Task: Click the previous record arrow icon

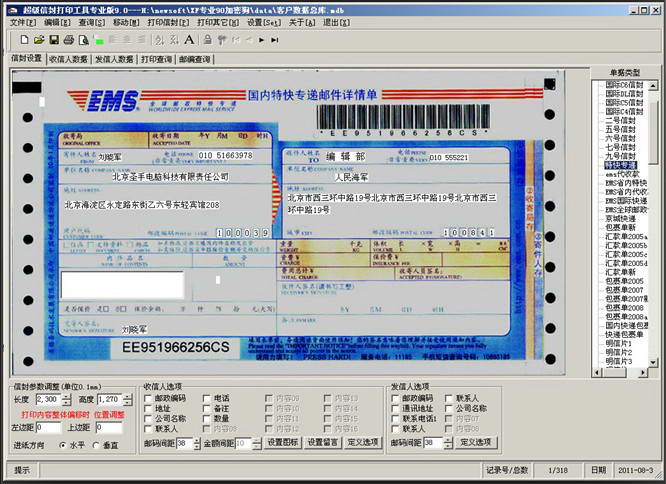Action: pyautogui.click(x=249, y=40)
